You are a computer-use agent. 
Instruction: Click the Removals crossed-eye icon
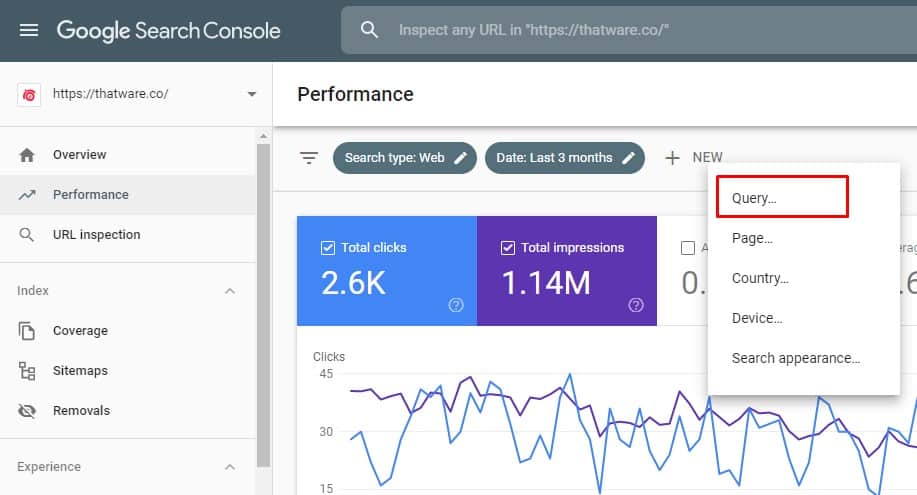pos(27,411)
